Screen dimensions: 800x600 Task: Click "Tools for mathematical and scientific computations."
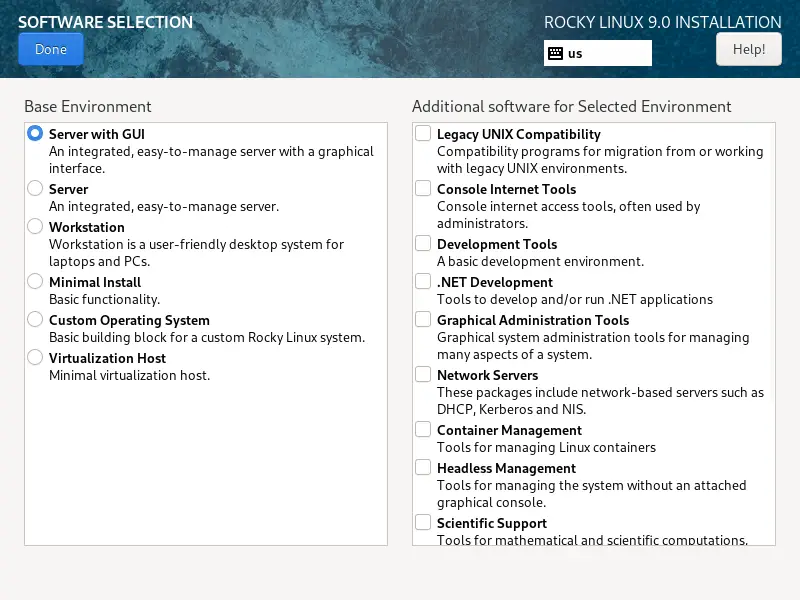(592, 540)
